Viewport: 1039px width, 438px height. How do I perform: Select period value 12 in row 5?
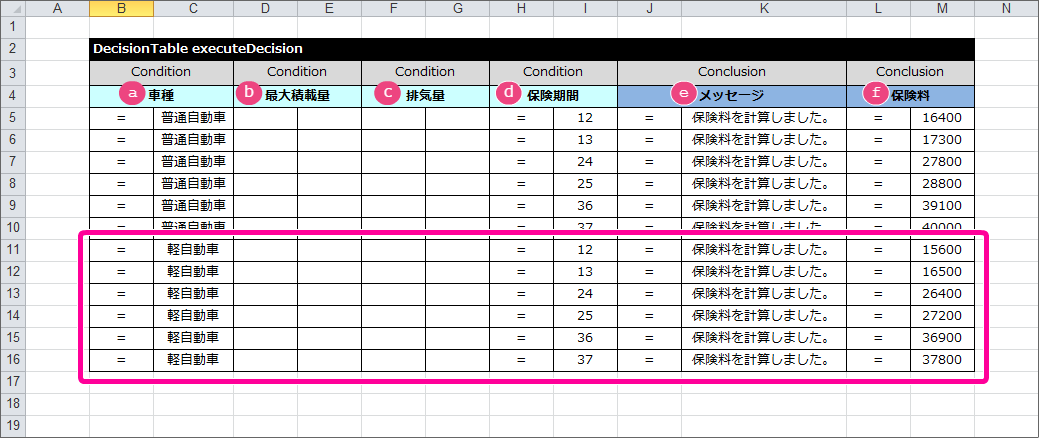585,118
